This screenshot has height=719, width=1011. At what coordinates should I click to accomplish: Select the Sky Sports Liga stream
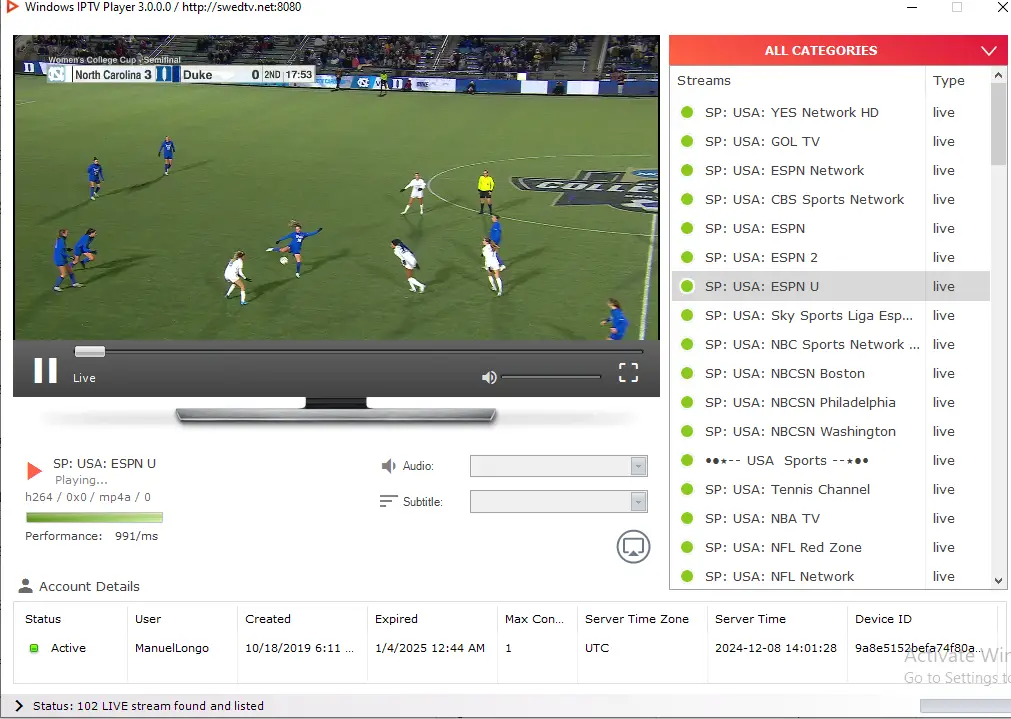pos(830,315)
